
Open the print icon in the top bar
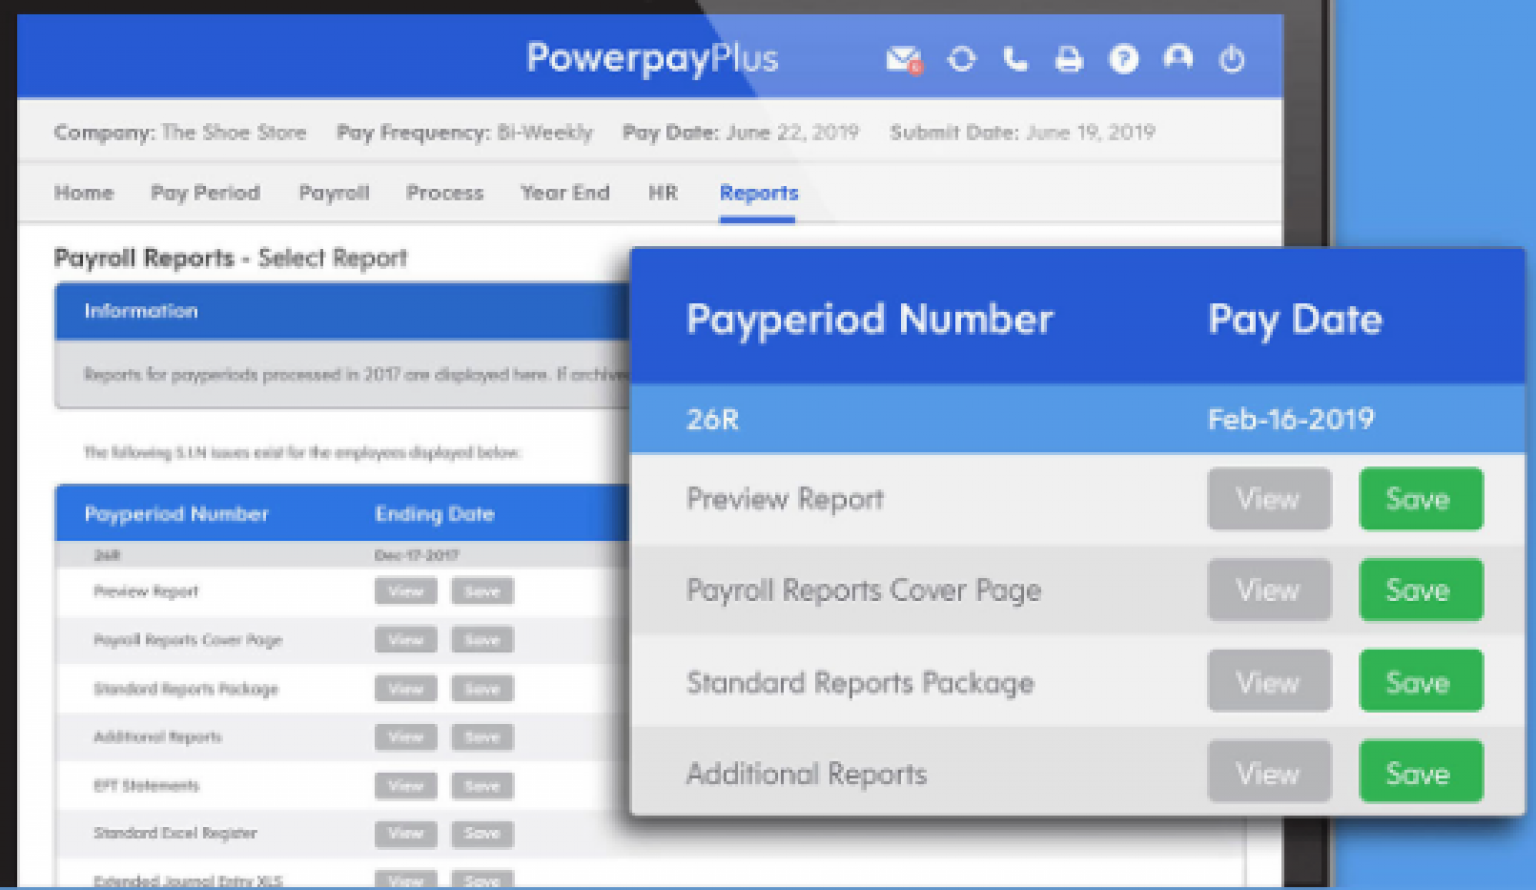pyautogui.click(x=1069, y=59)
